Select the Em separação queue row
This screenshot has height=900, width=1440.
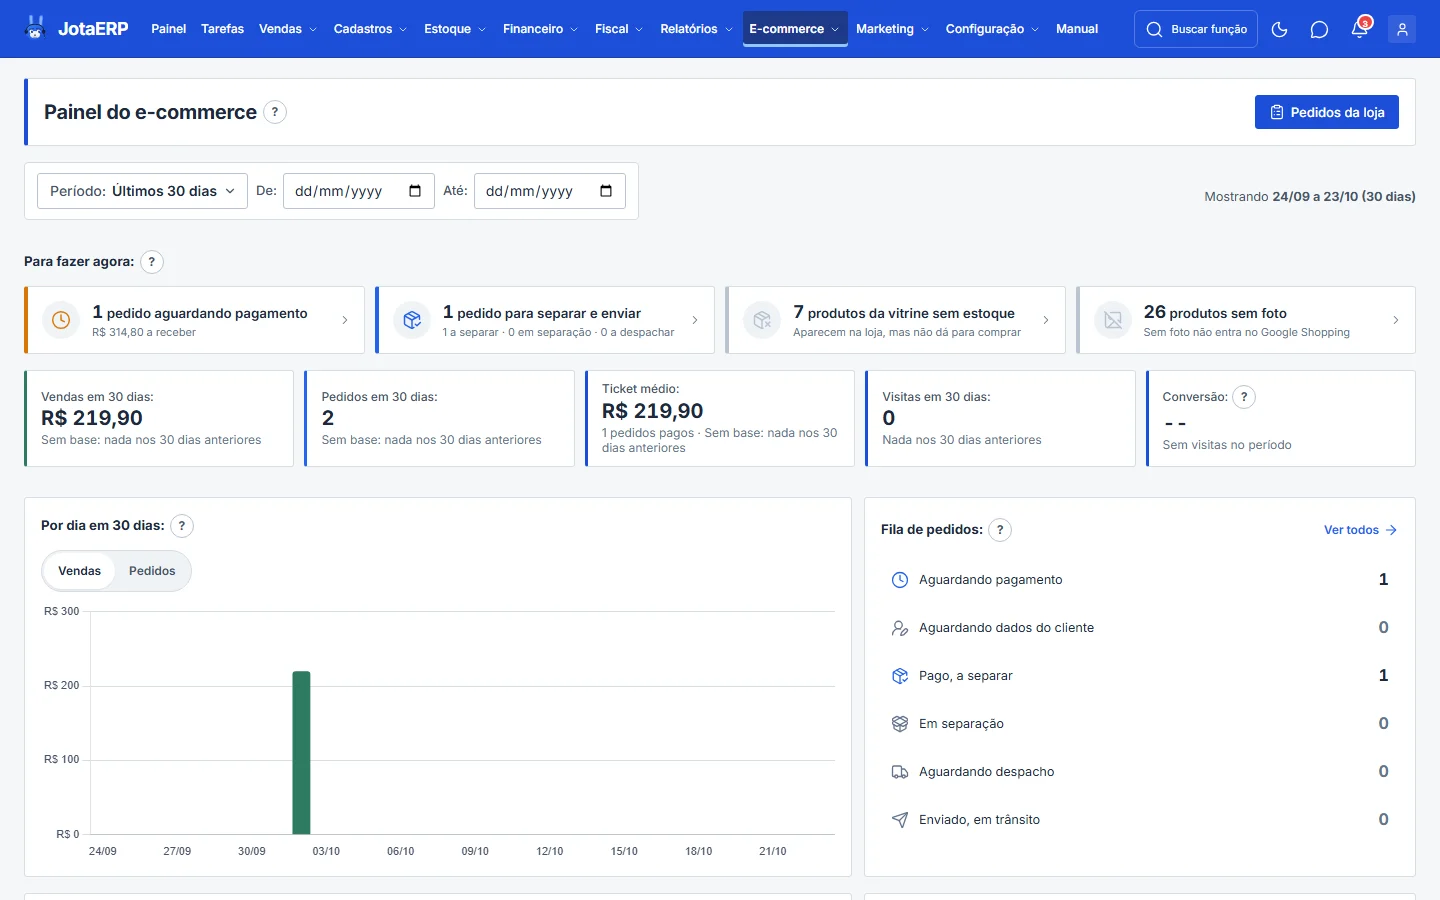tap(1140, 724)
